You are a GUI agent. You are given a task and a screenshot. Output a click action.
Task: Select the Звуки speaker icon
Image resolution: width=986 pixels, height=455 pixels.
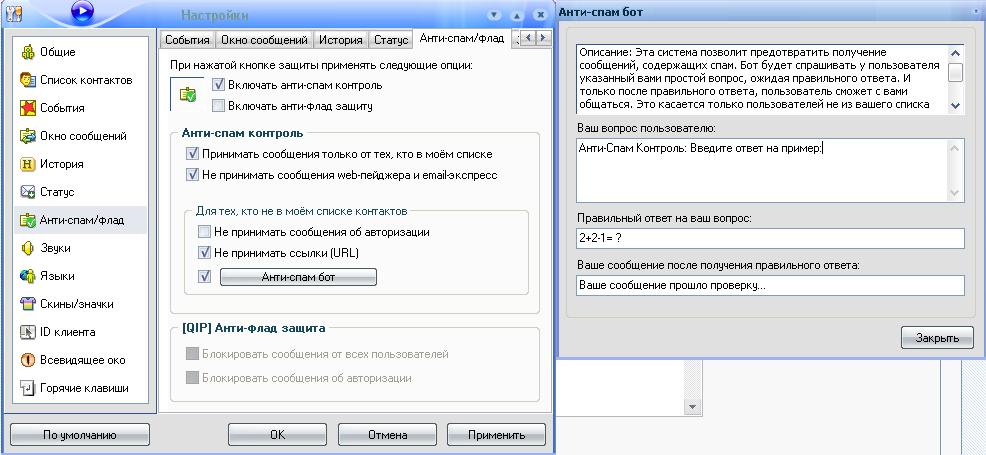pos(28,248)
